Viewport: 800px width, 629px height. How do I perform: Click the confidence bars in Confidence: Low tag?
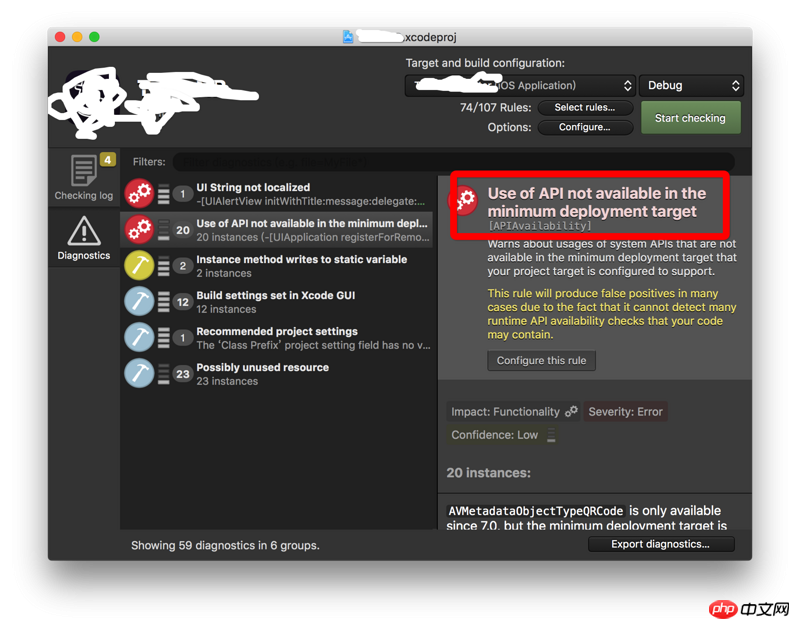551,435
